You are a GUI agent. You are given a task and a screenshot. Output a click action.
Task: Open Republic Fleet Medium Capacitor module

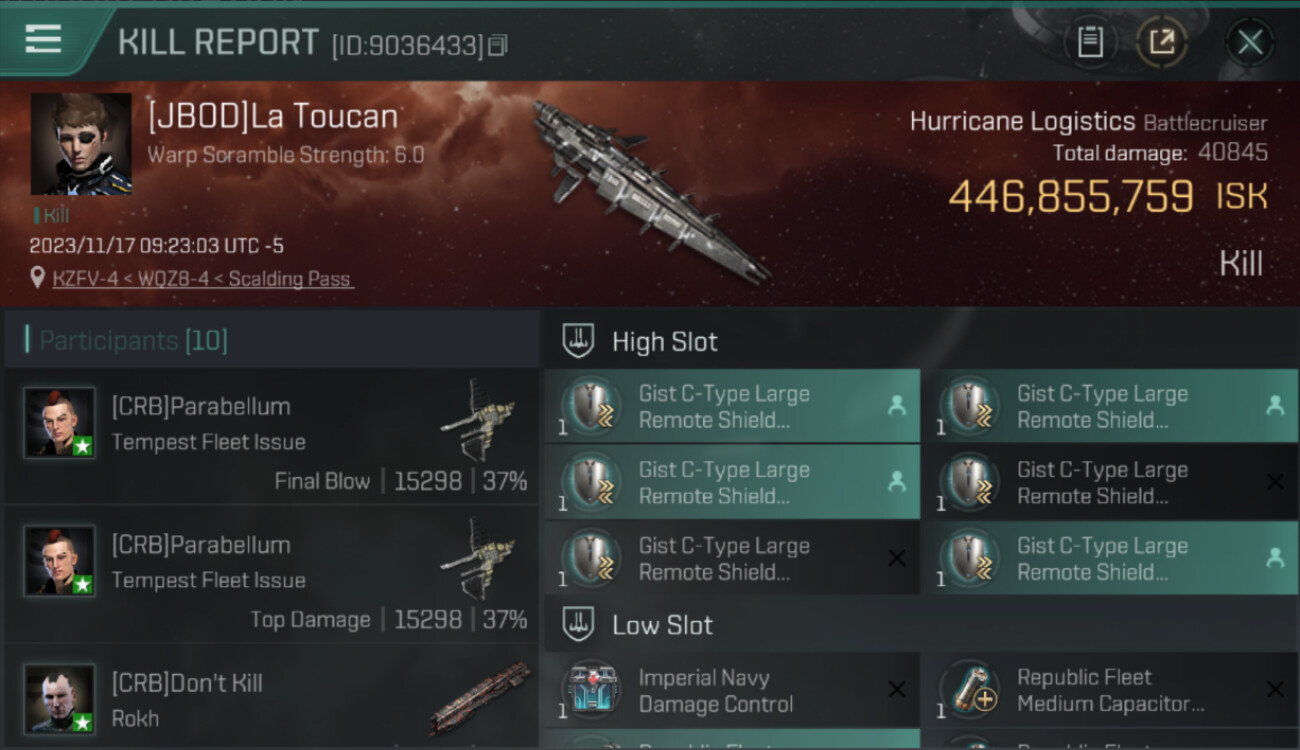(1110, 690)
